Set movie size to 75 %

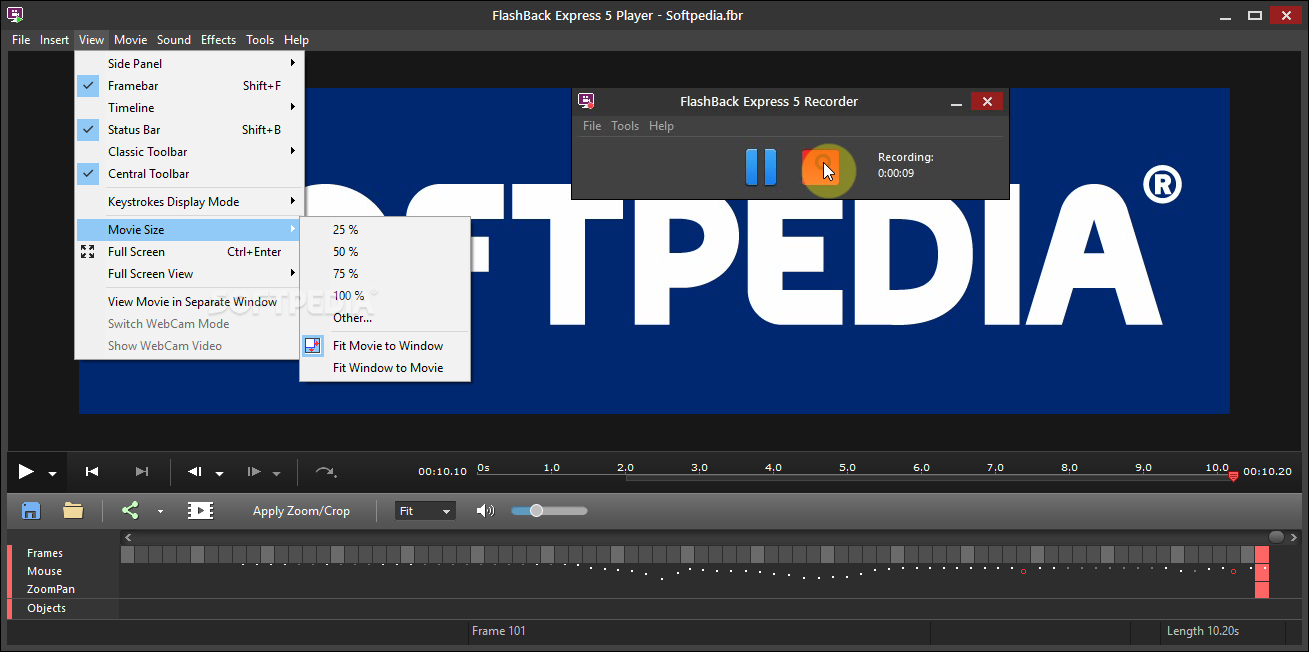385,274
